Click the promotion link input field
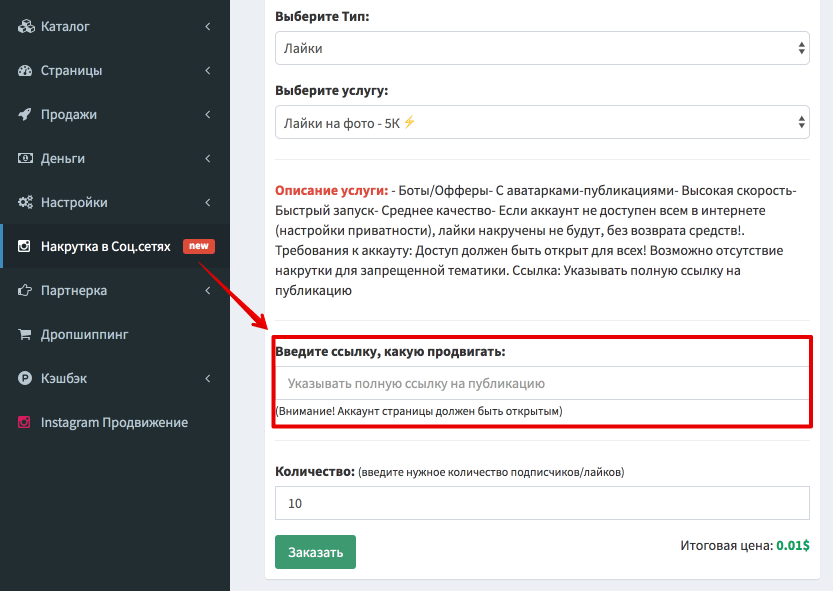This screenshot has width=833, height=591. (541, 383)
